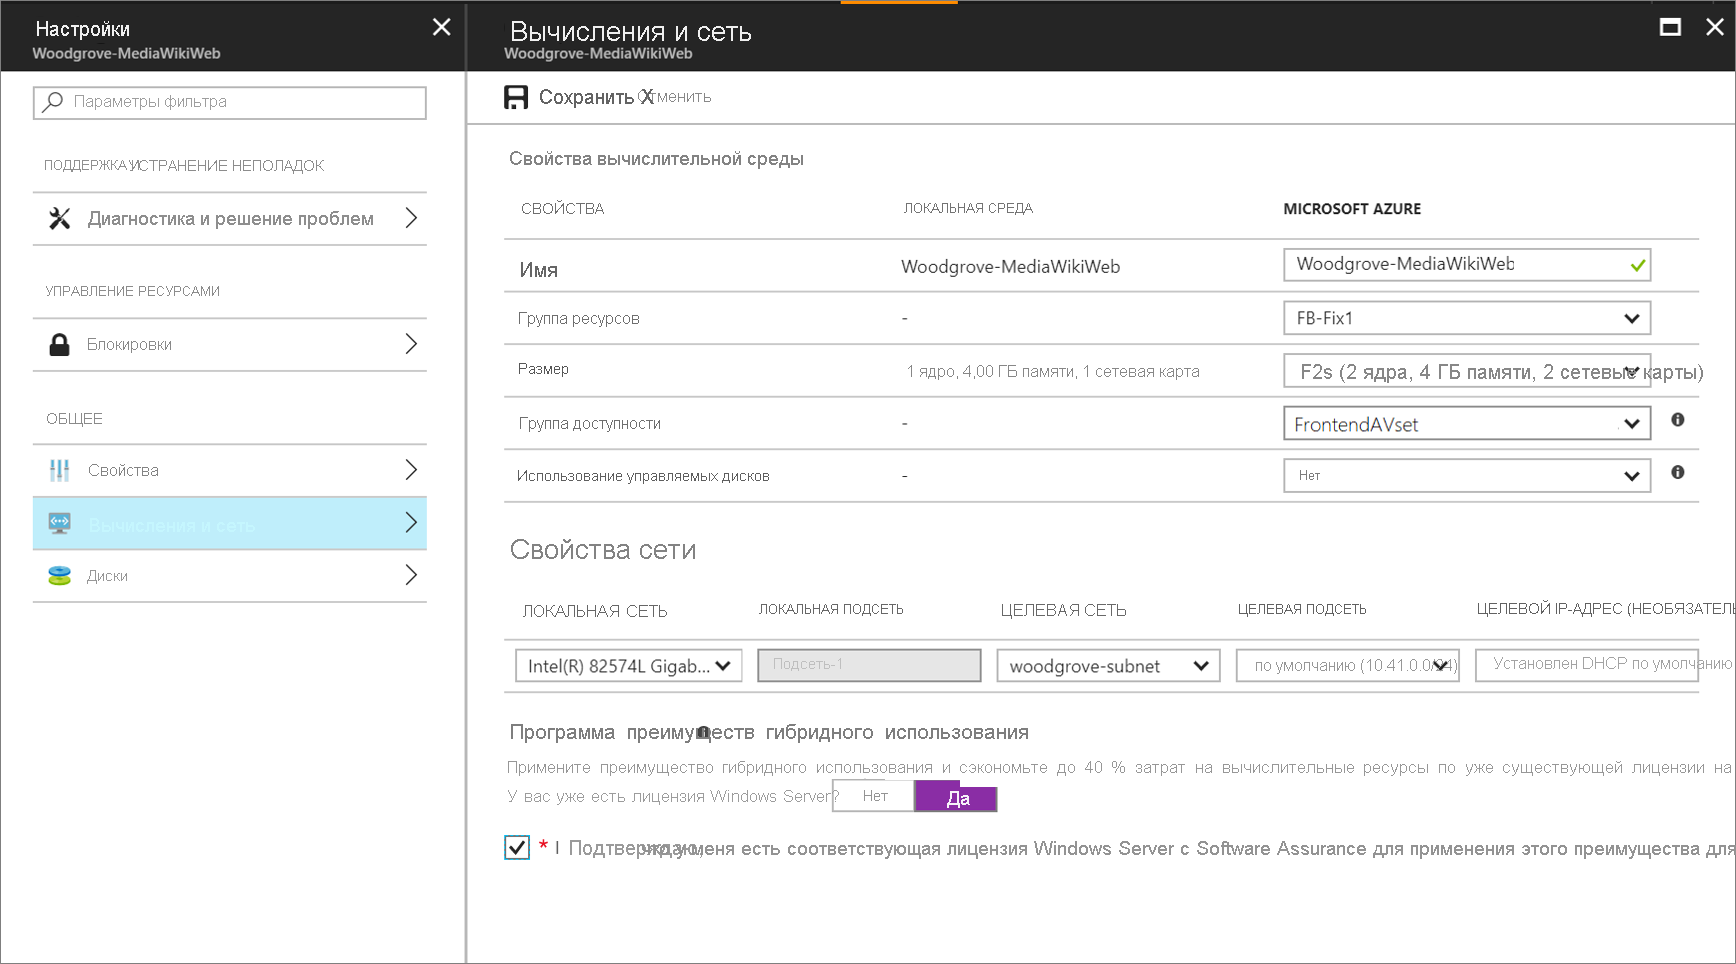
Task: Select Да for Windows Server license
Action: pyautogui.click(x=956, y=798)
